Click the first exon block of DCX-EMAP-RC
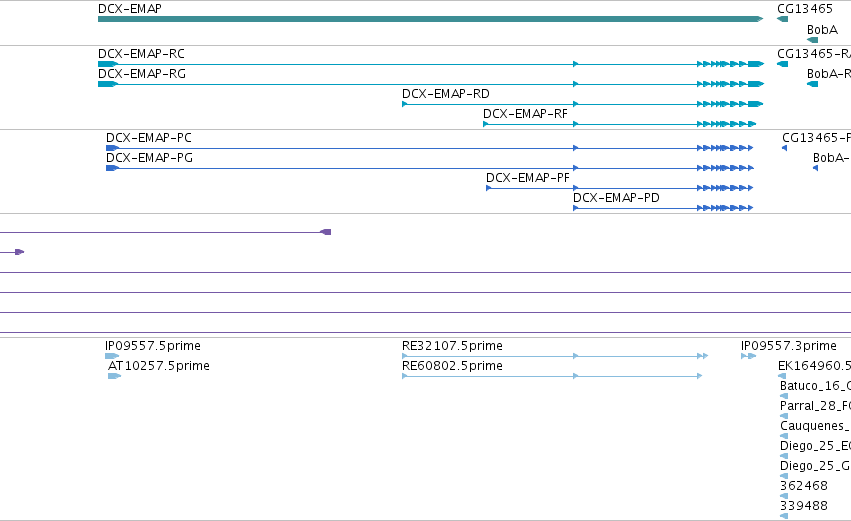Viewport: 851px width, 521px height. pyautogui.click(x=107, y=64)
